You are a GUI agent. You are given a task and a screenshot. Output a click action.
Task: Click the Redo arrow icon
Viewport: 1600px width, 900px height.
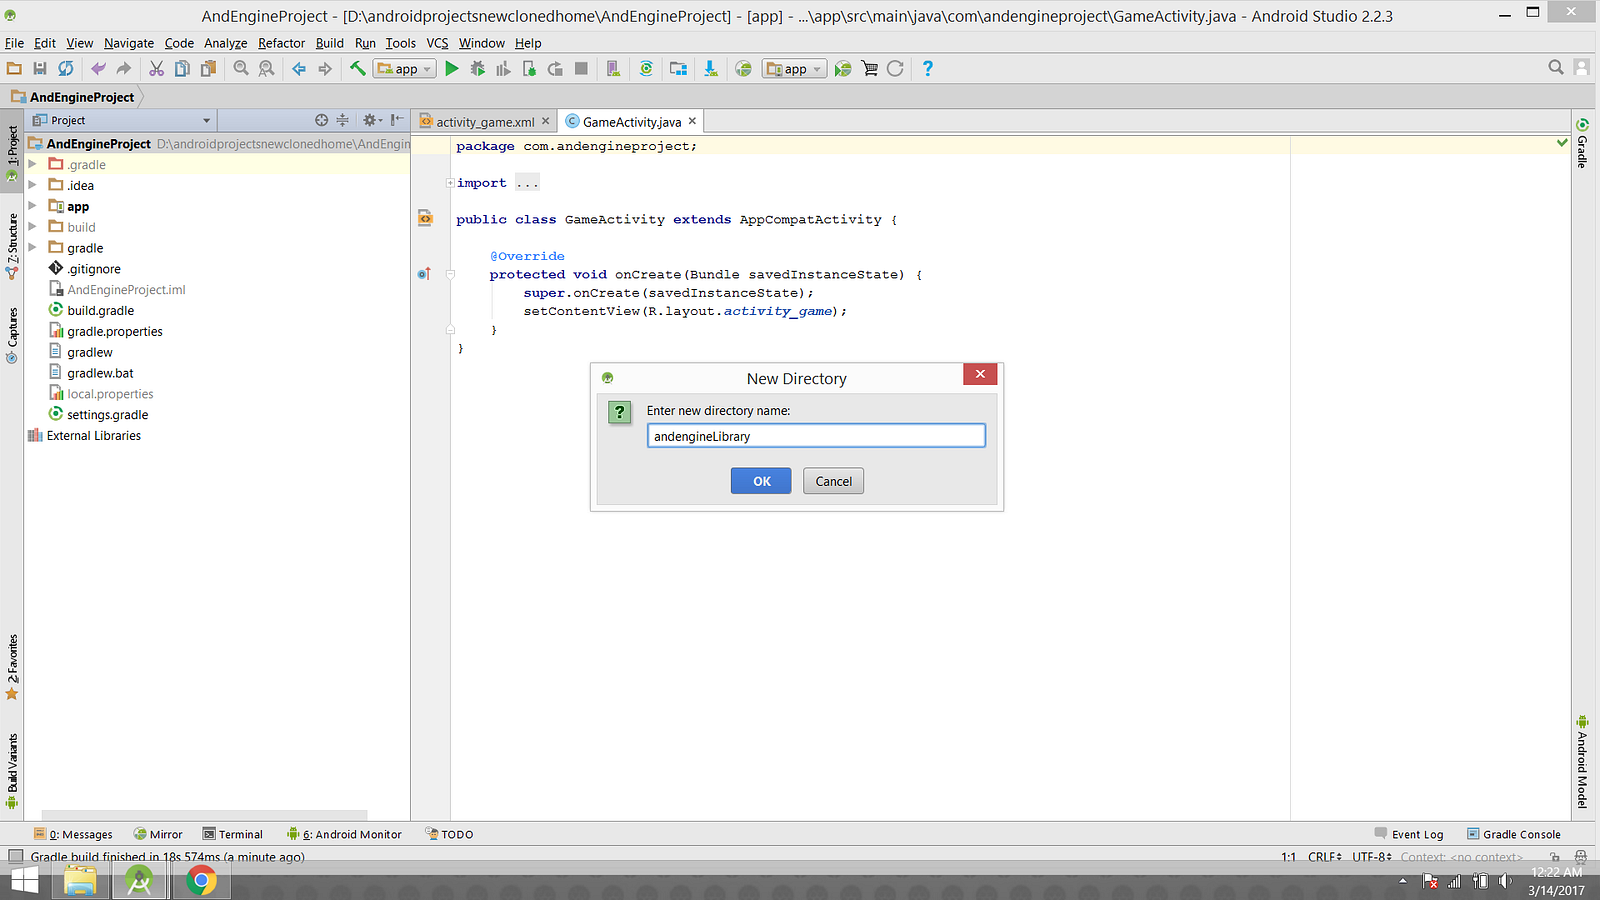[x=124, y=69]
